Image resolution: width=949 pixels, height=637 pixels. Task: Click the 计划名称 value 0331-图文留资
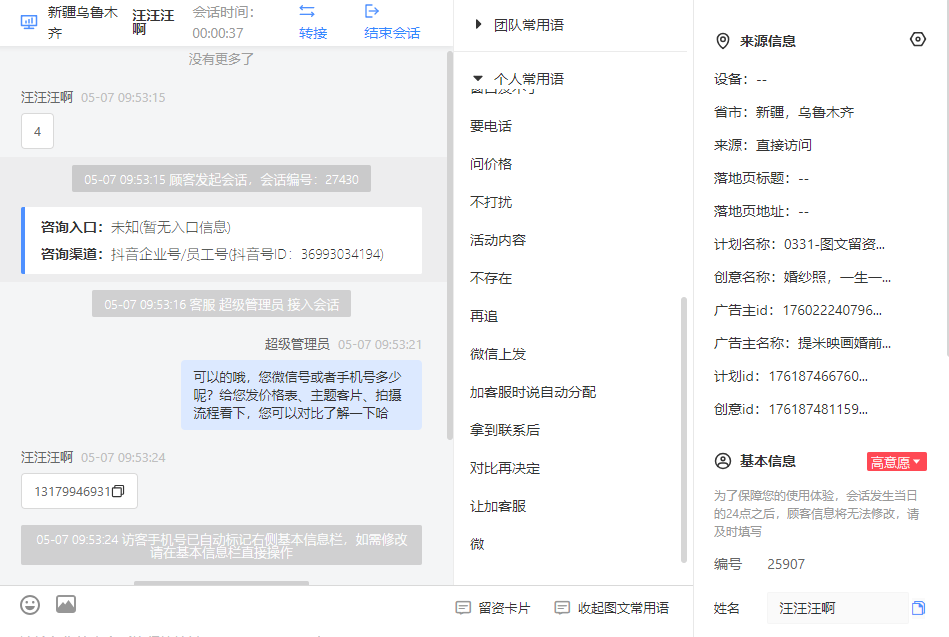(834, 245)
